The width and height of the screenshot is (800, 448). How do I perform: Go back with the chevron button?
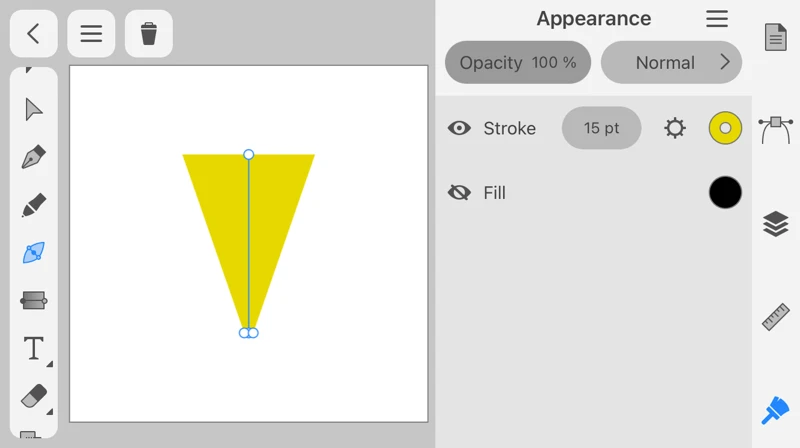[x=33, y=33]
